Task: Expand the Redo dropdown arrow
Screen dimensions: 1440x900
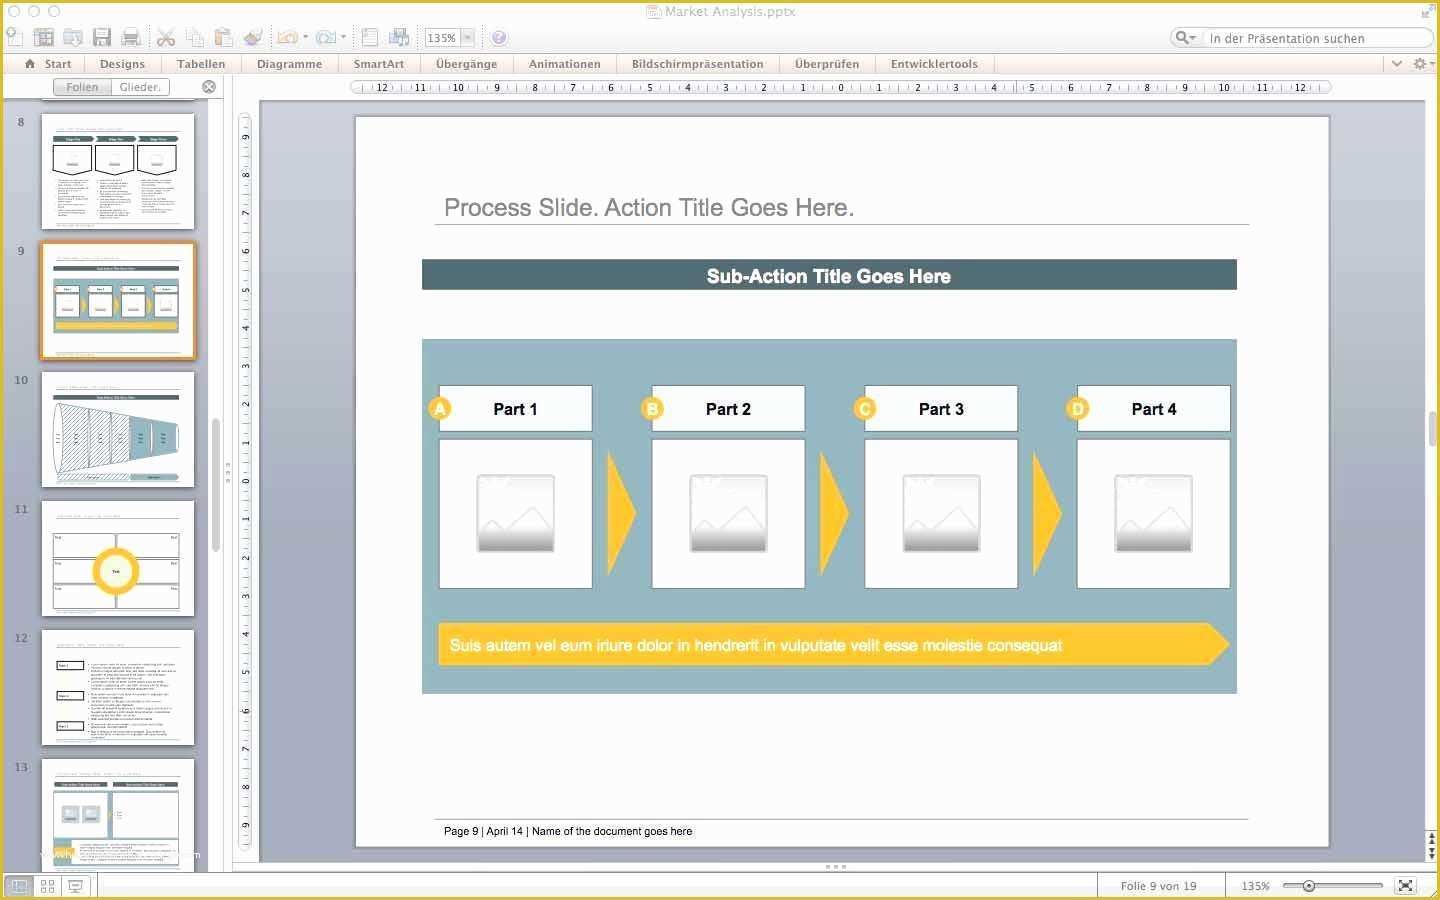Action: [x=343, y=37]
